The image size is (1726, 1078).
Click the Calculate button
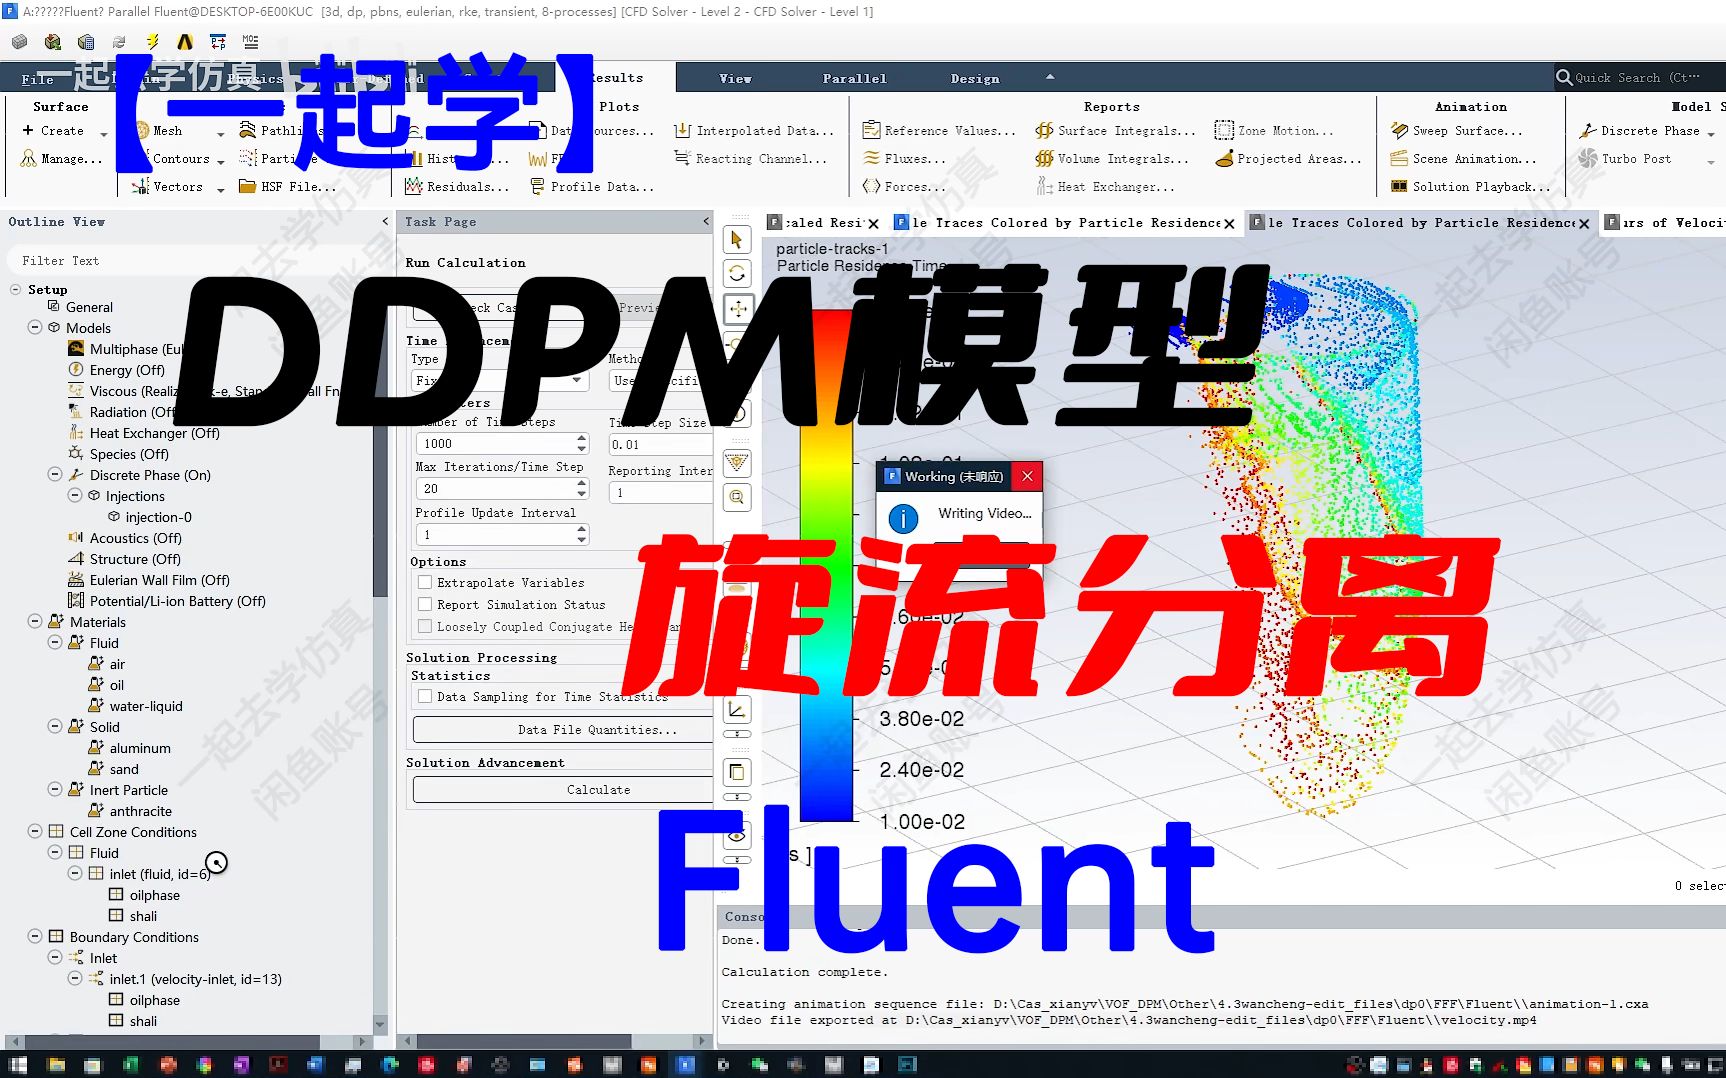pos(564,790)
